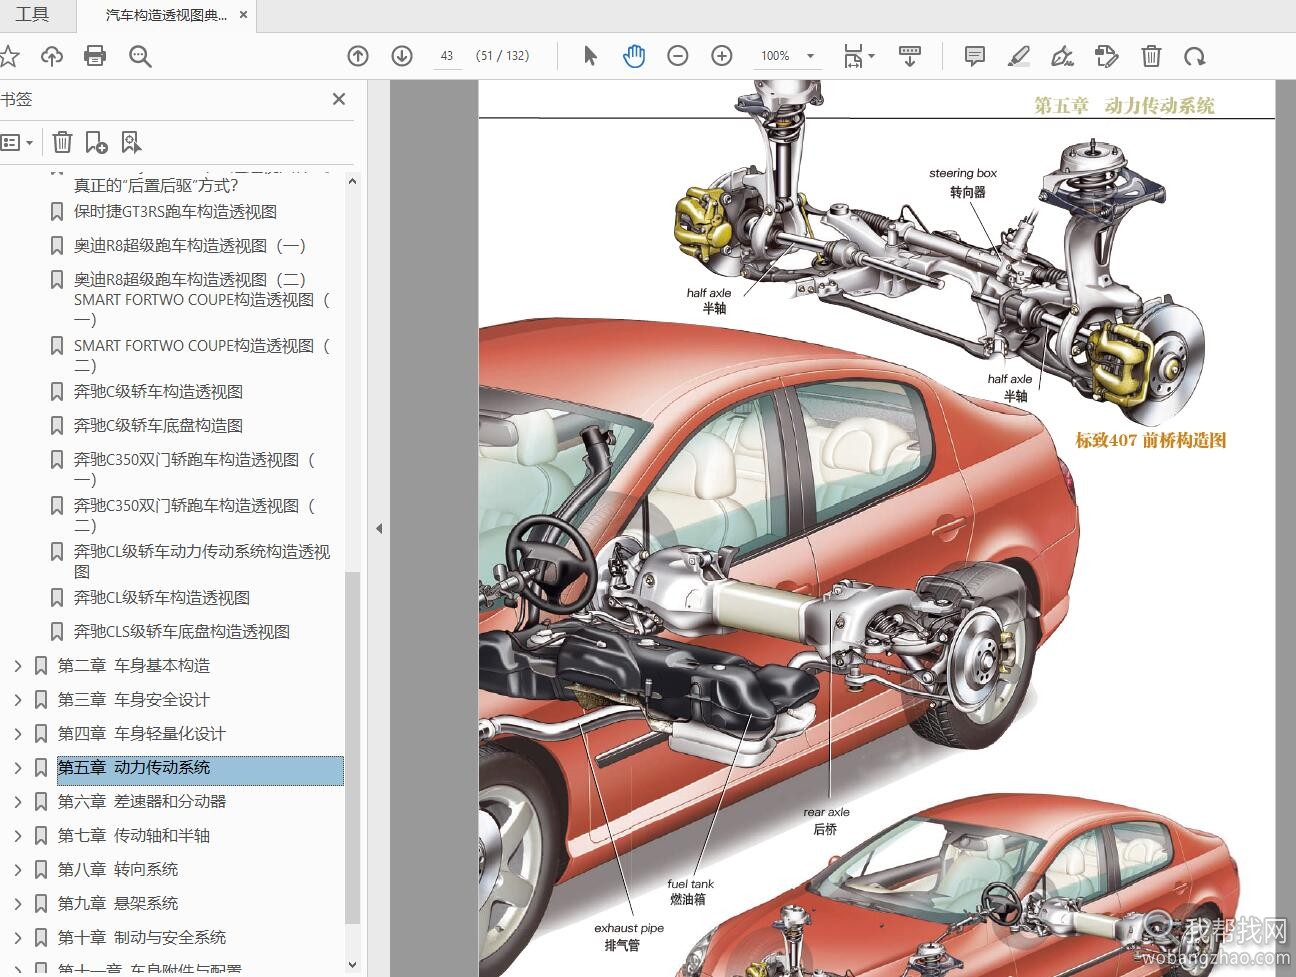Expand 第三章 车身安全设计 bookmark
Image resolution: width=1296 pixels, height=977 pixels.
[17, 700]
